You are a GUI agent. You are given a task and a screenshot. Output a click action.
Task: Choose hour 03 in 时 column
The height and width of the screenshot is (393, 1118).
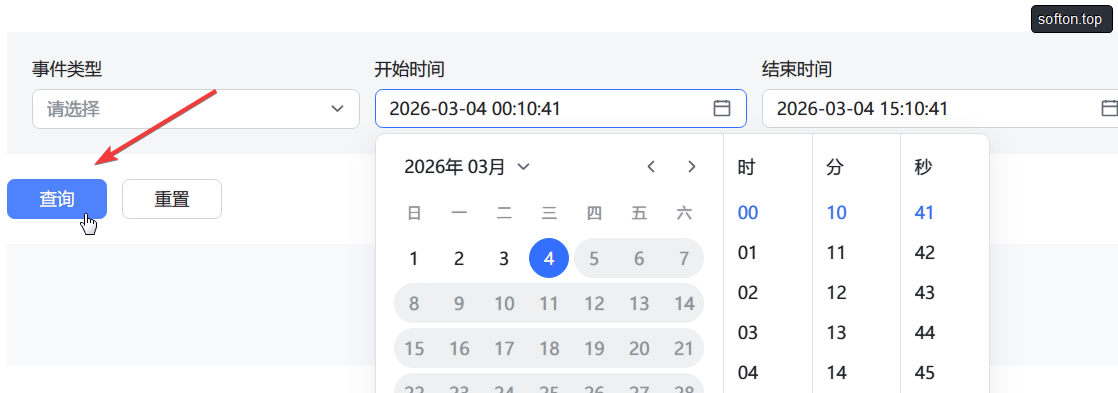tap(747, 332)
